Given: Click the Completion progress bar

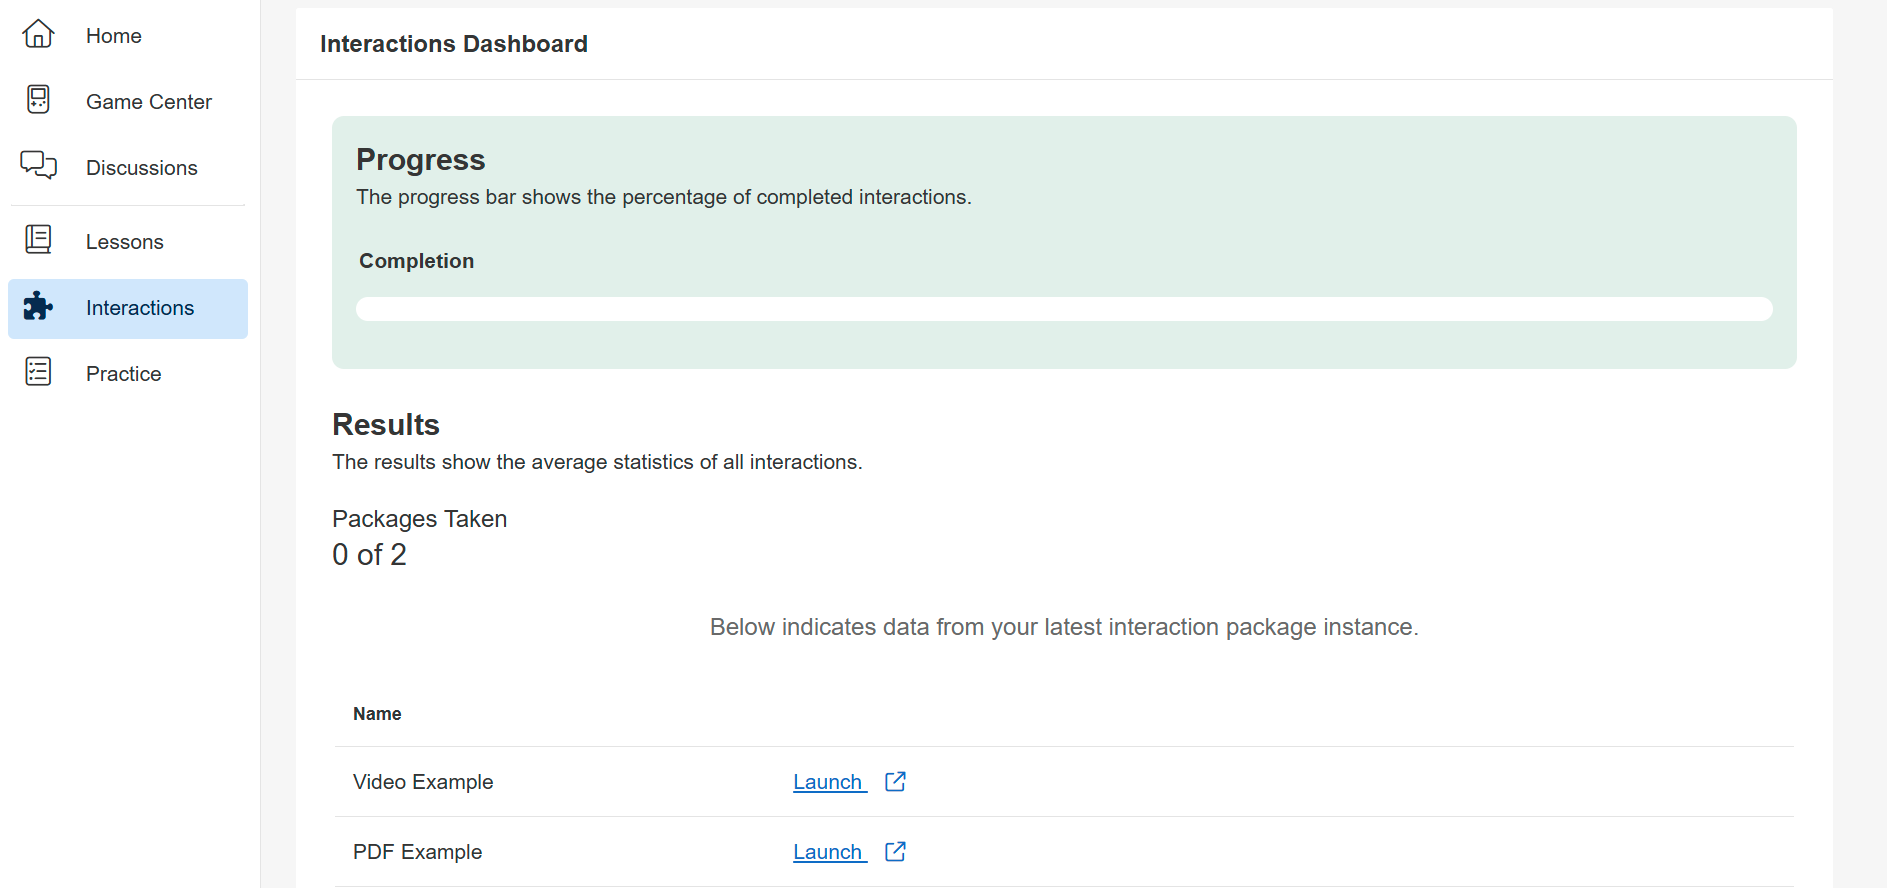Looking at the screenshot, I should 1064,309.
